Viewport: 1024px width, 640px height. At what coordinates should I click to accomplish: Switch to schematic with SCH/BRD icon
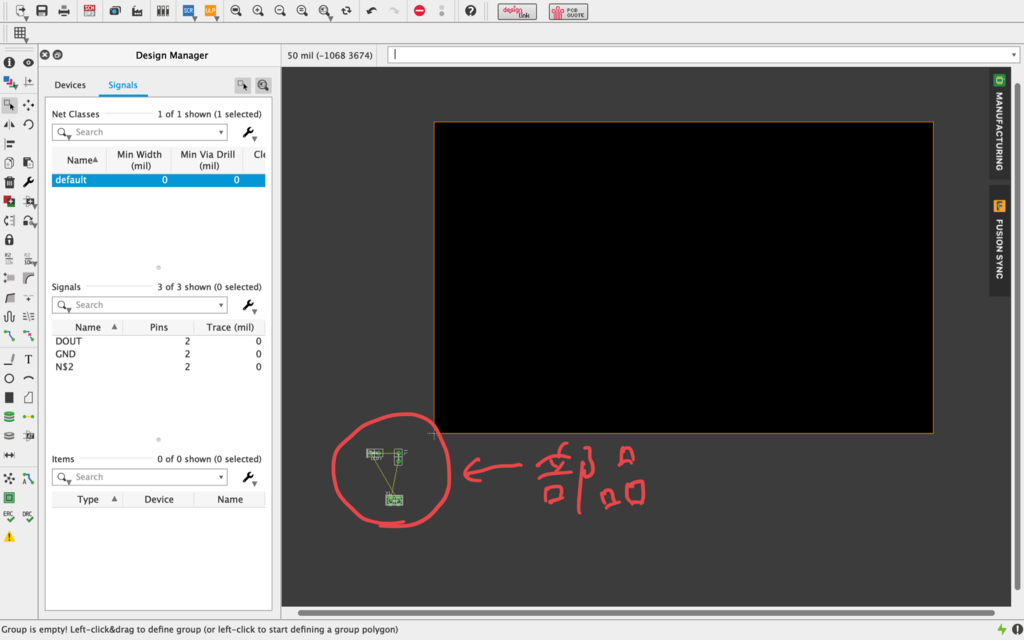(x=90, y=10)
